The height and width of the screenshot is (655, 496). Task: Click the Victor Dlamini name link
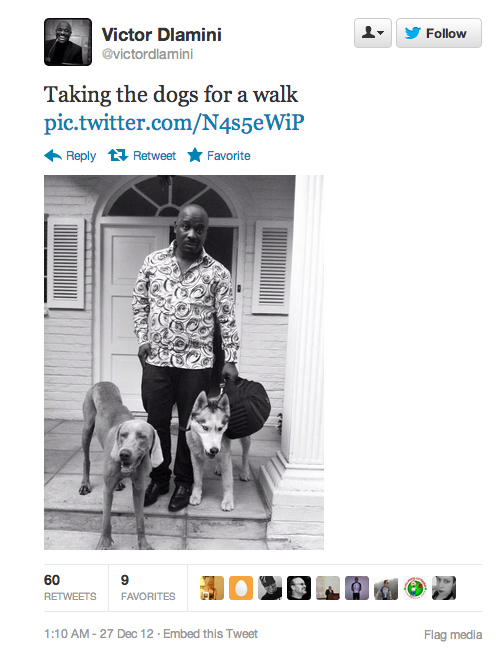161,34
